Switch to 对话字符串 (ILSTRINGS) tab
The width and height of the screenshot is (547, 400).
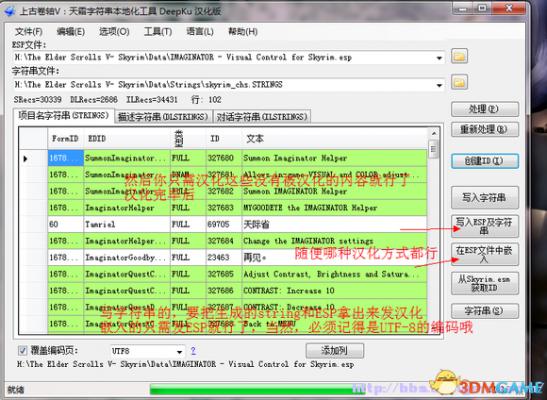click(x=262, y=117)
